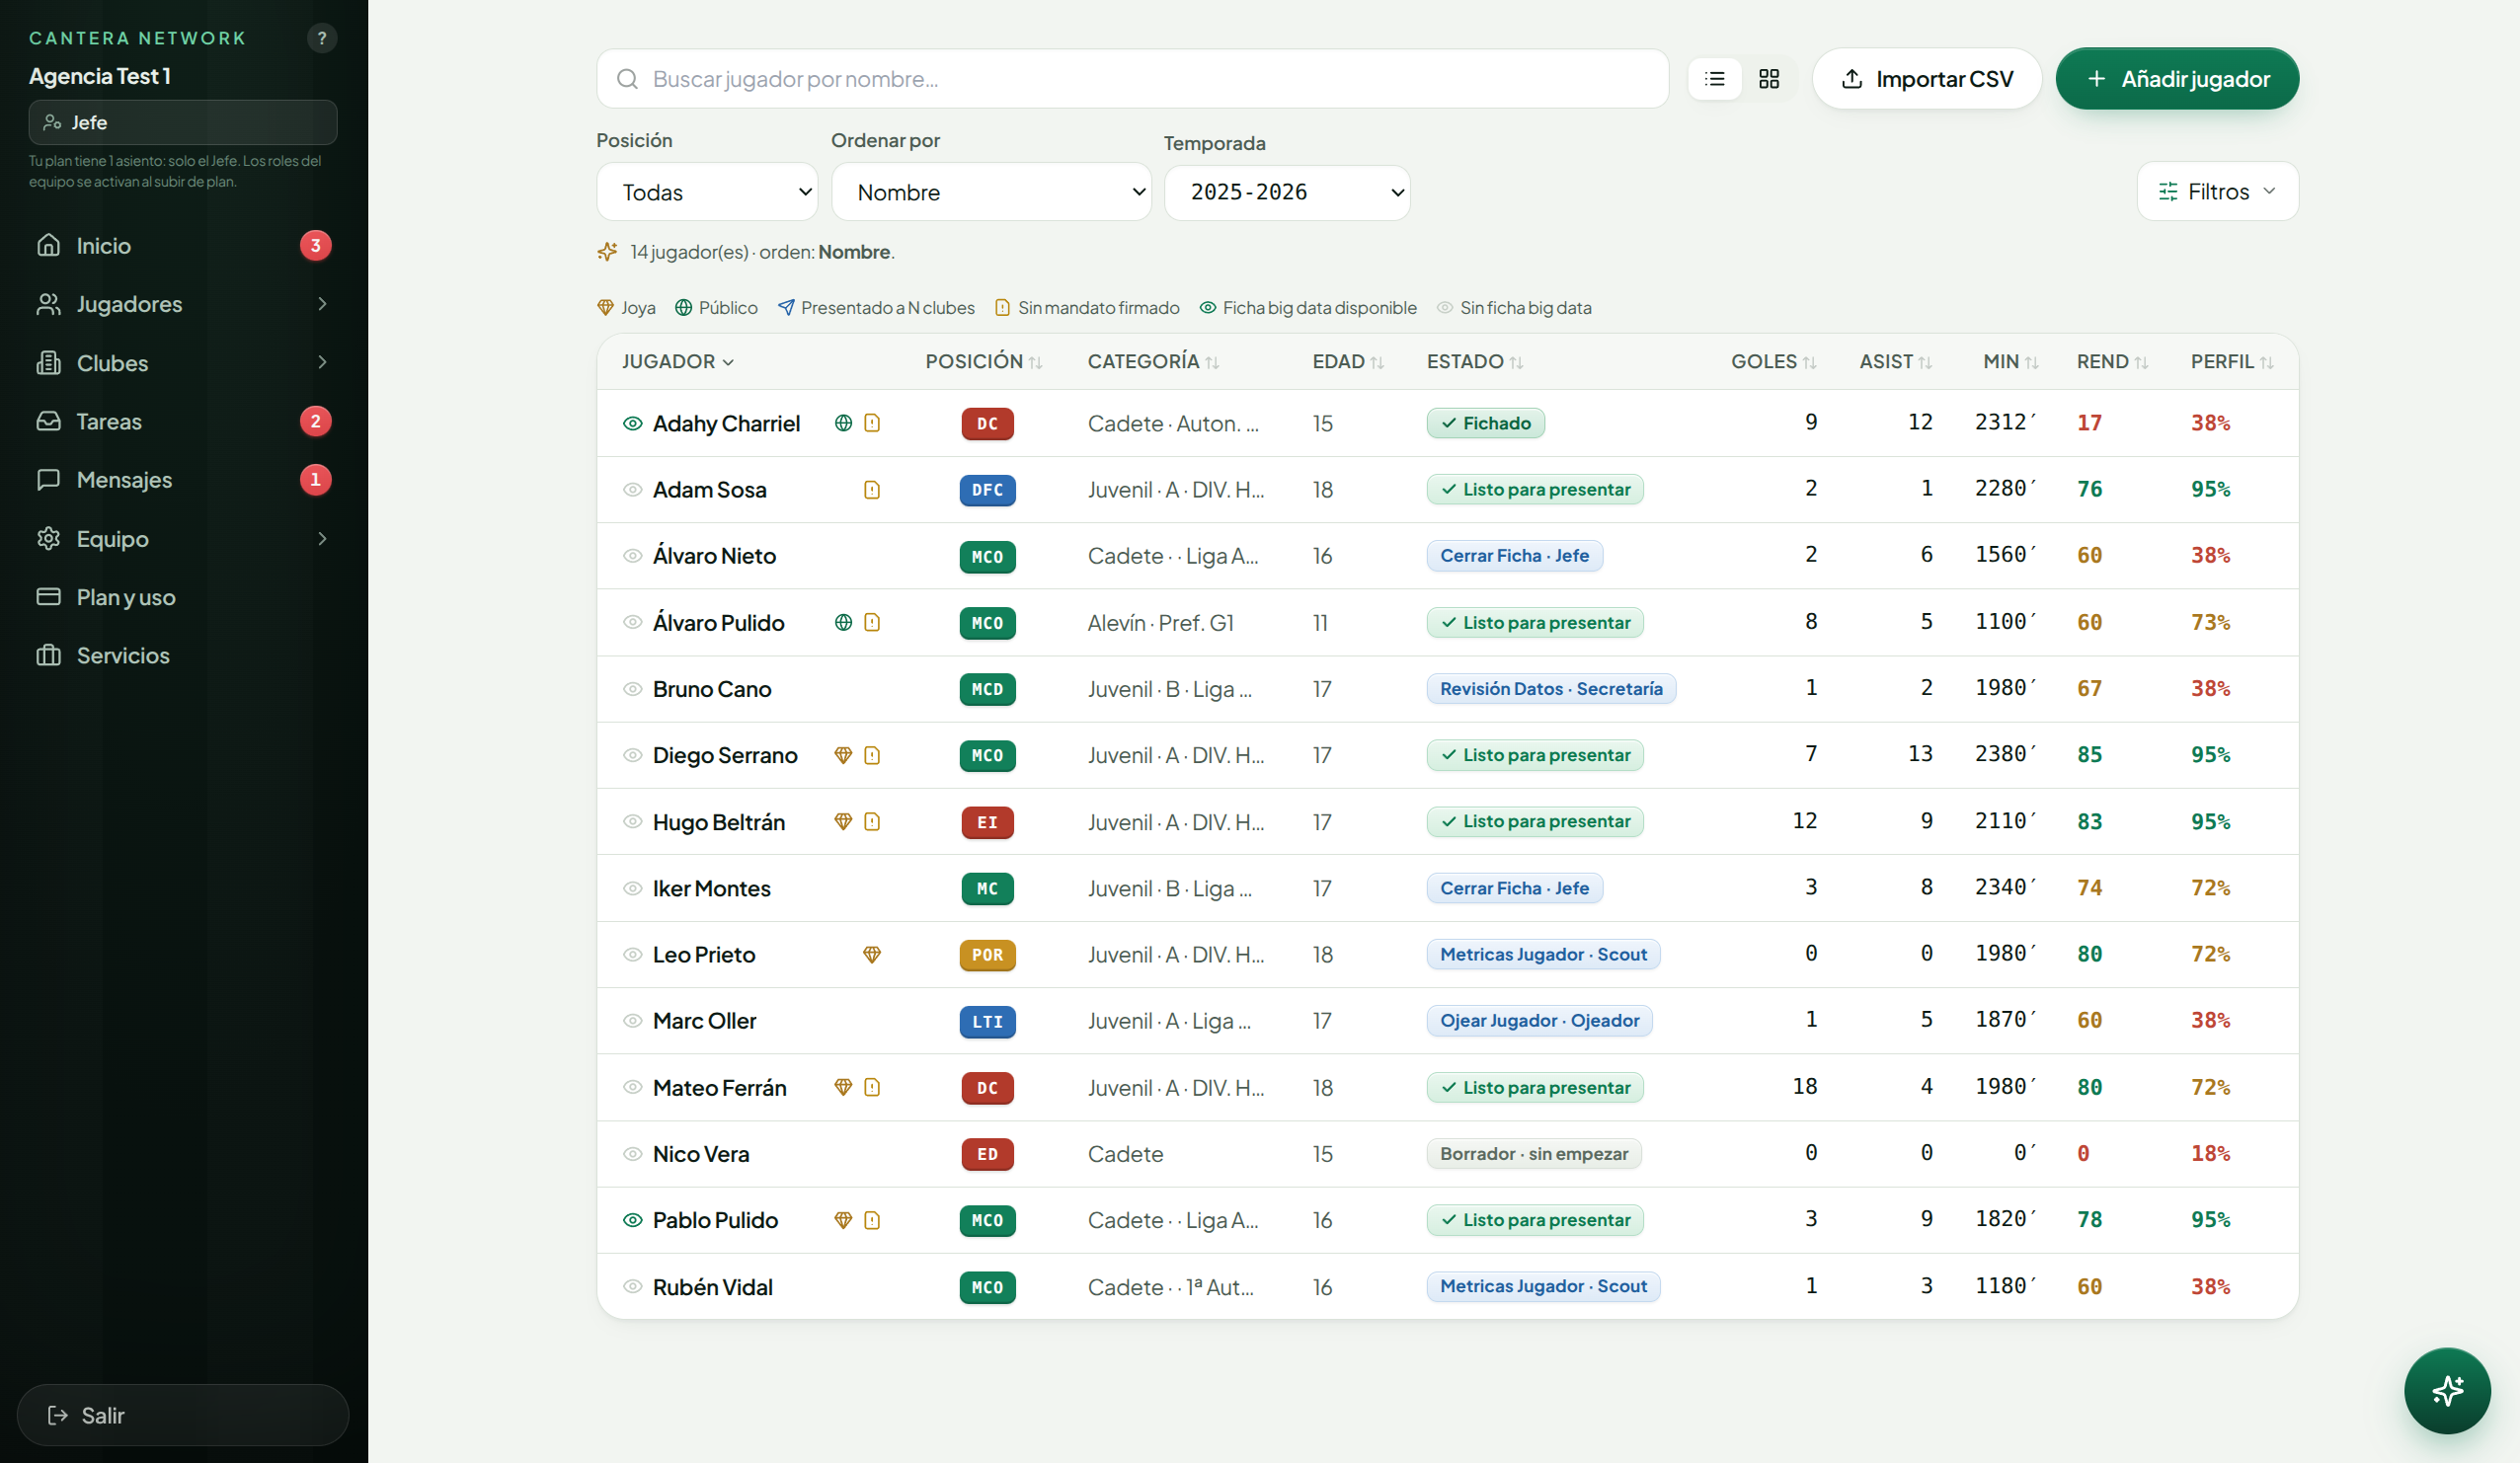
Task: Expand the Filtros panel
Action: (x=2217, y=191)
